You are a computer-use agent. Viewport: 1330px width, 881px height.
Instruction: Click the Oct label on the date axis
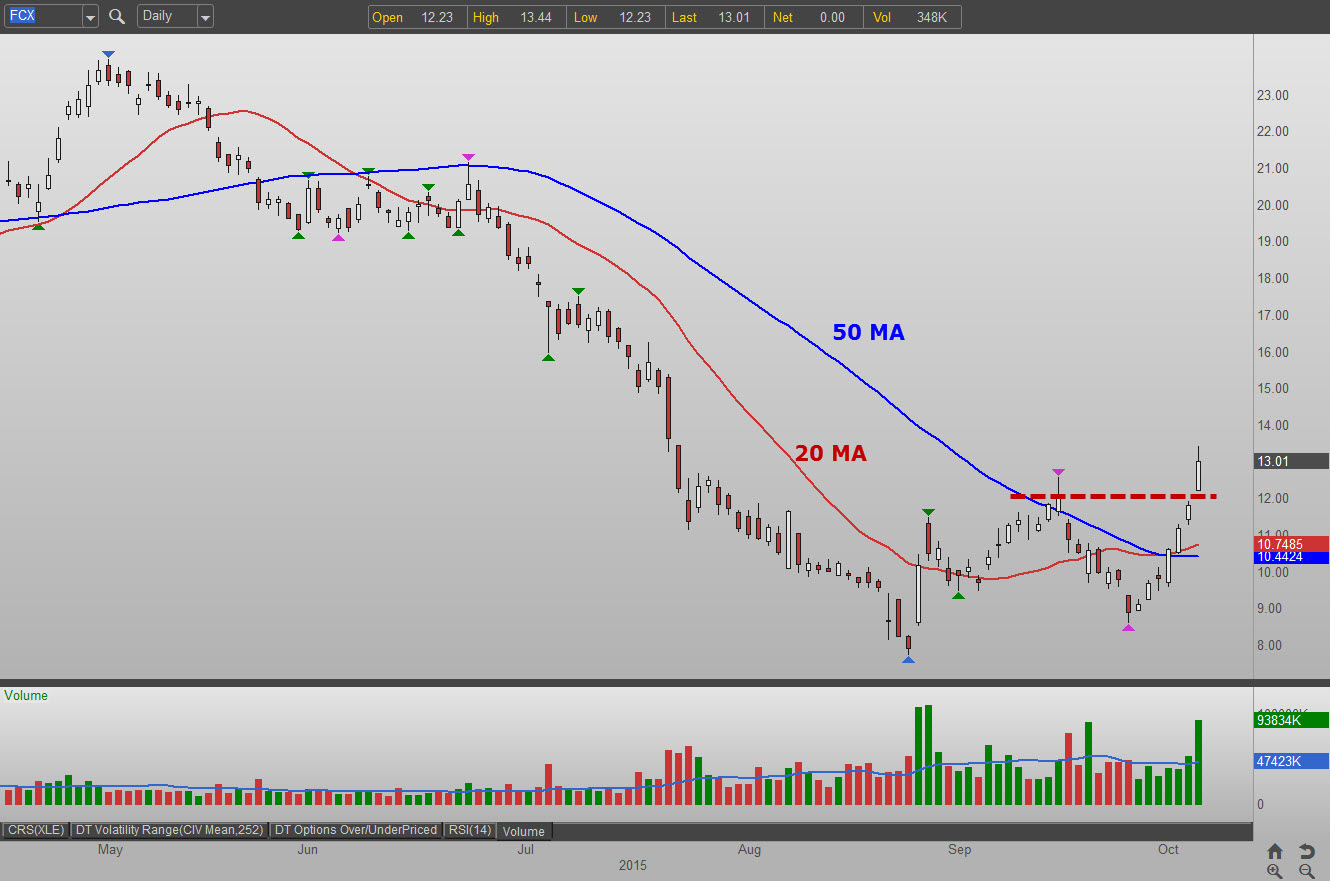pyautogui.click(x=1168, y=850)
